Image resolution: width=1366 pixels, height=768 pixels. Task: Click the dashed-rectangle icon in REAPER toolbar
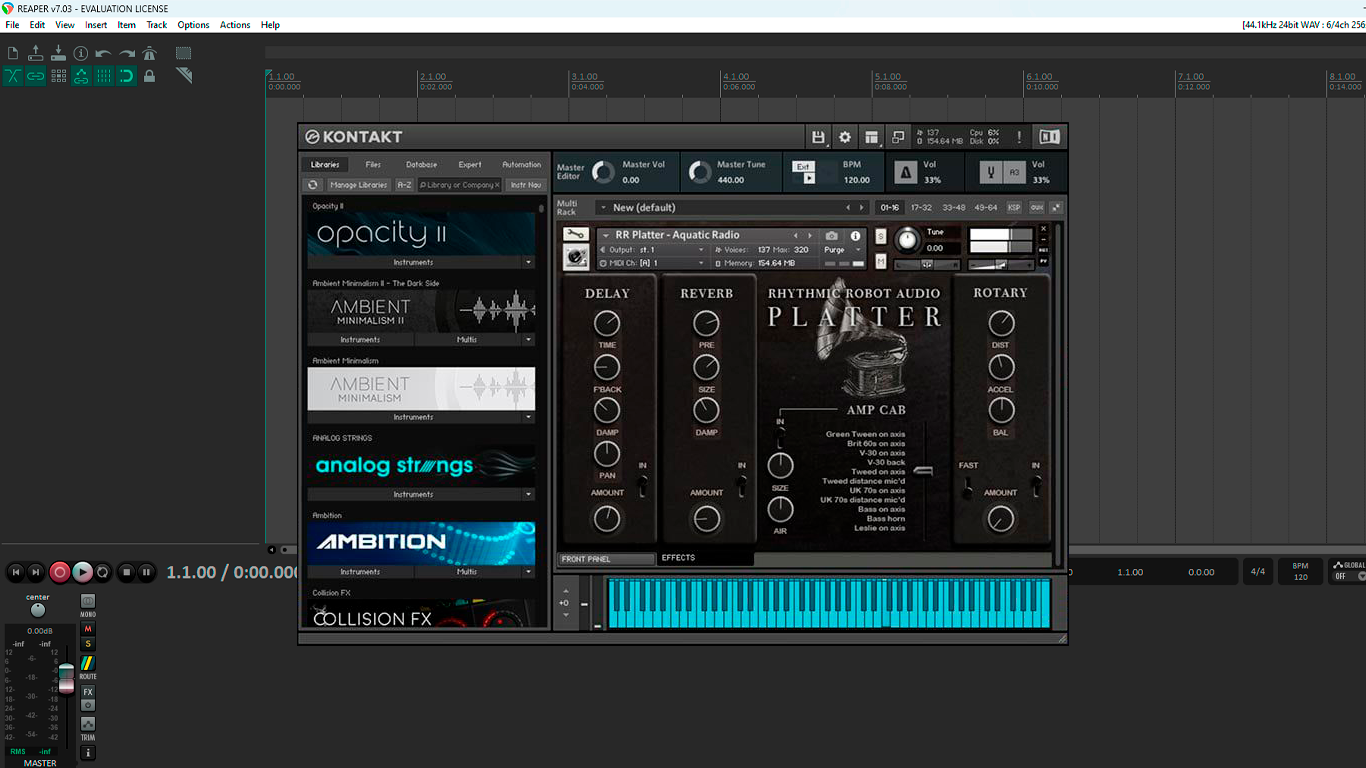tap(184, 53)
